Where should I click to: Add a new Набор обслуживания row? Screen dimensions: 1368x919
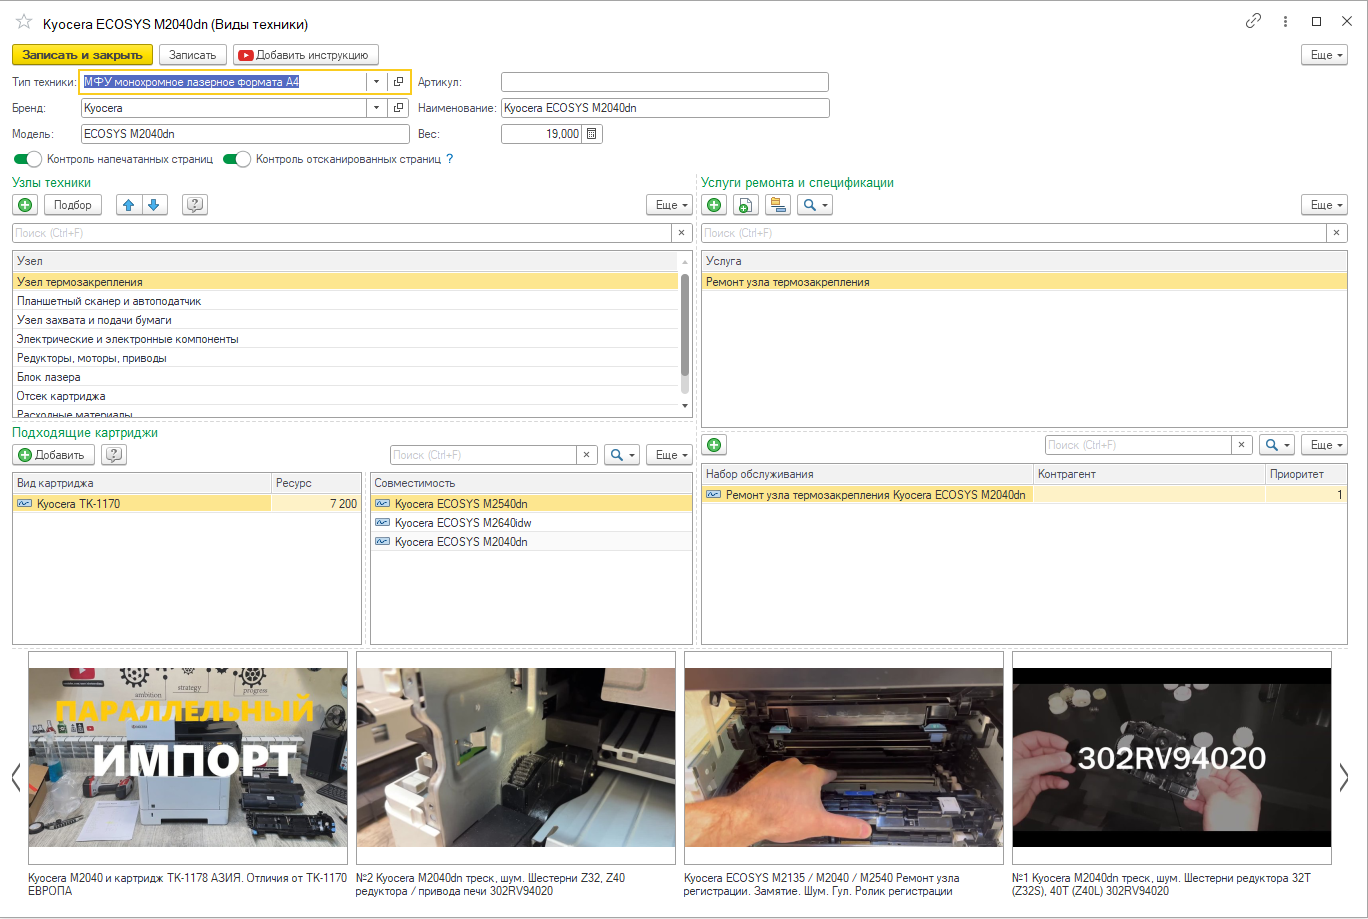(x=715, y=445)
